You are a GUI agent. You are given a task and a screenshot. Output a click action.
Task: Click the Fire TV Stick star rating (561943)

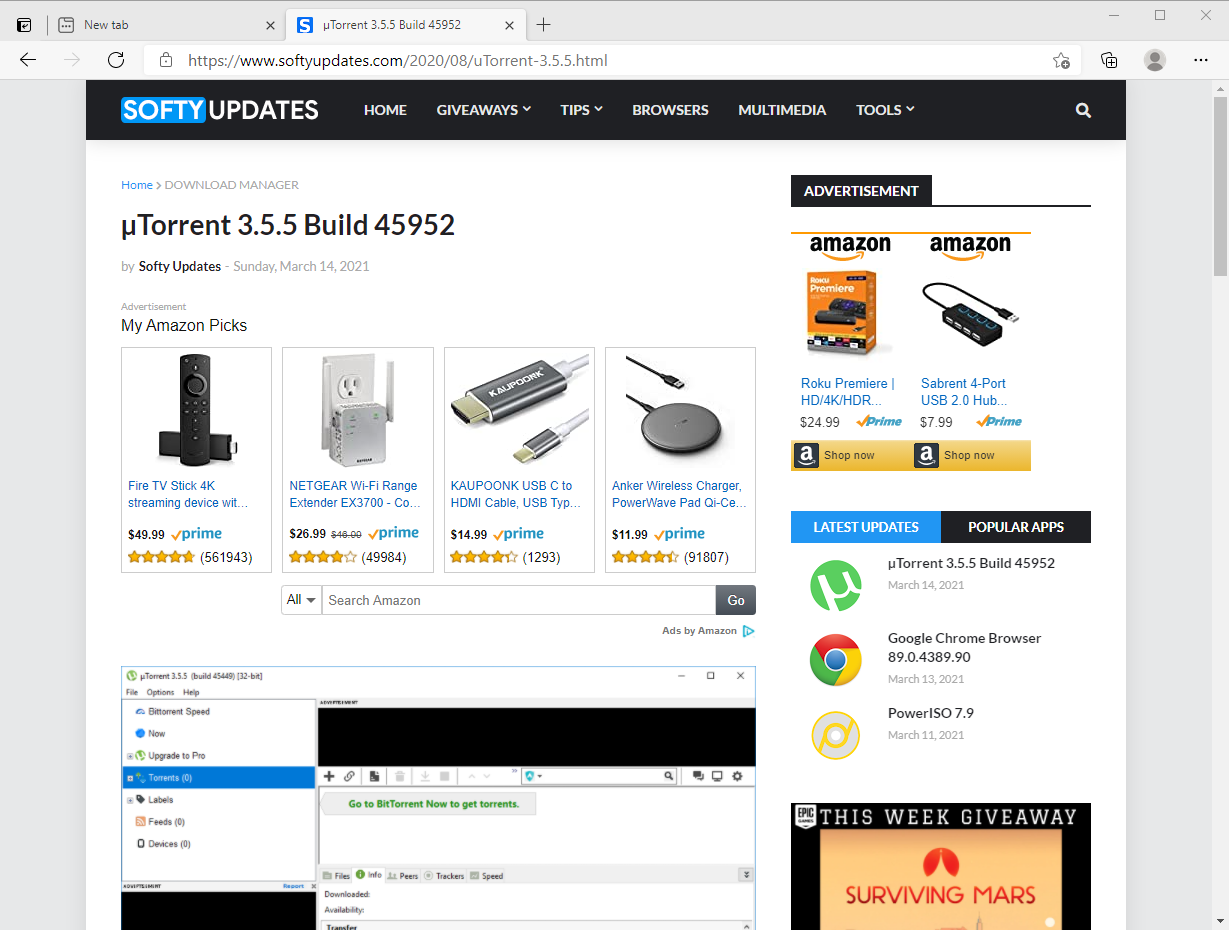tap(161, 557)
